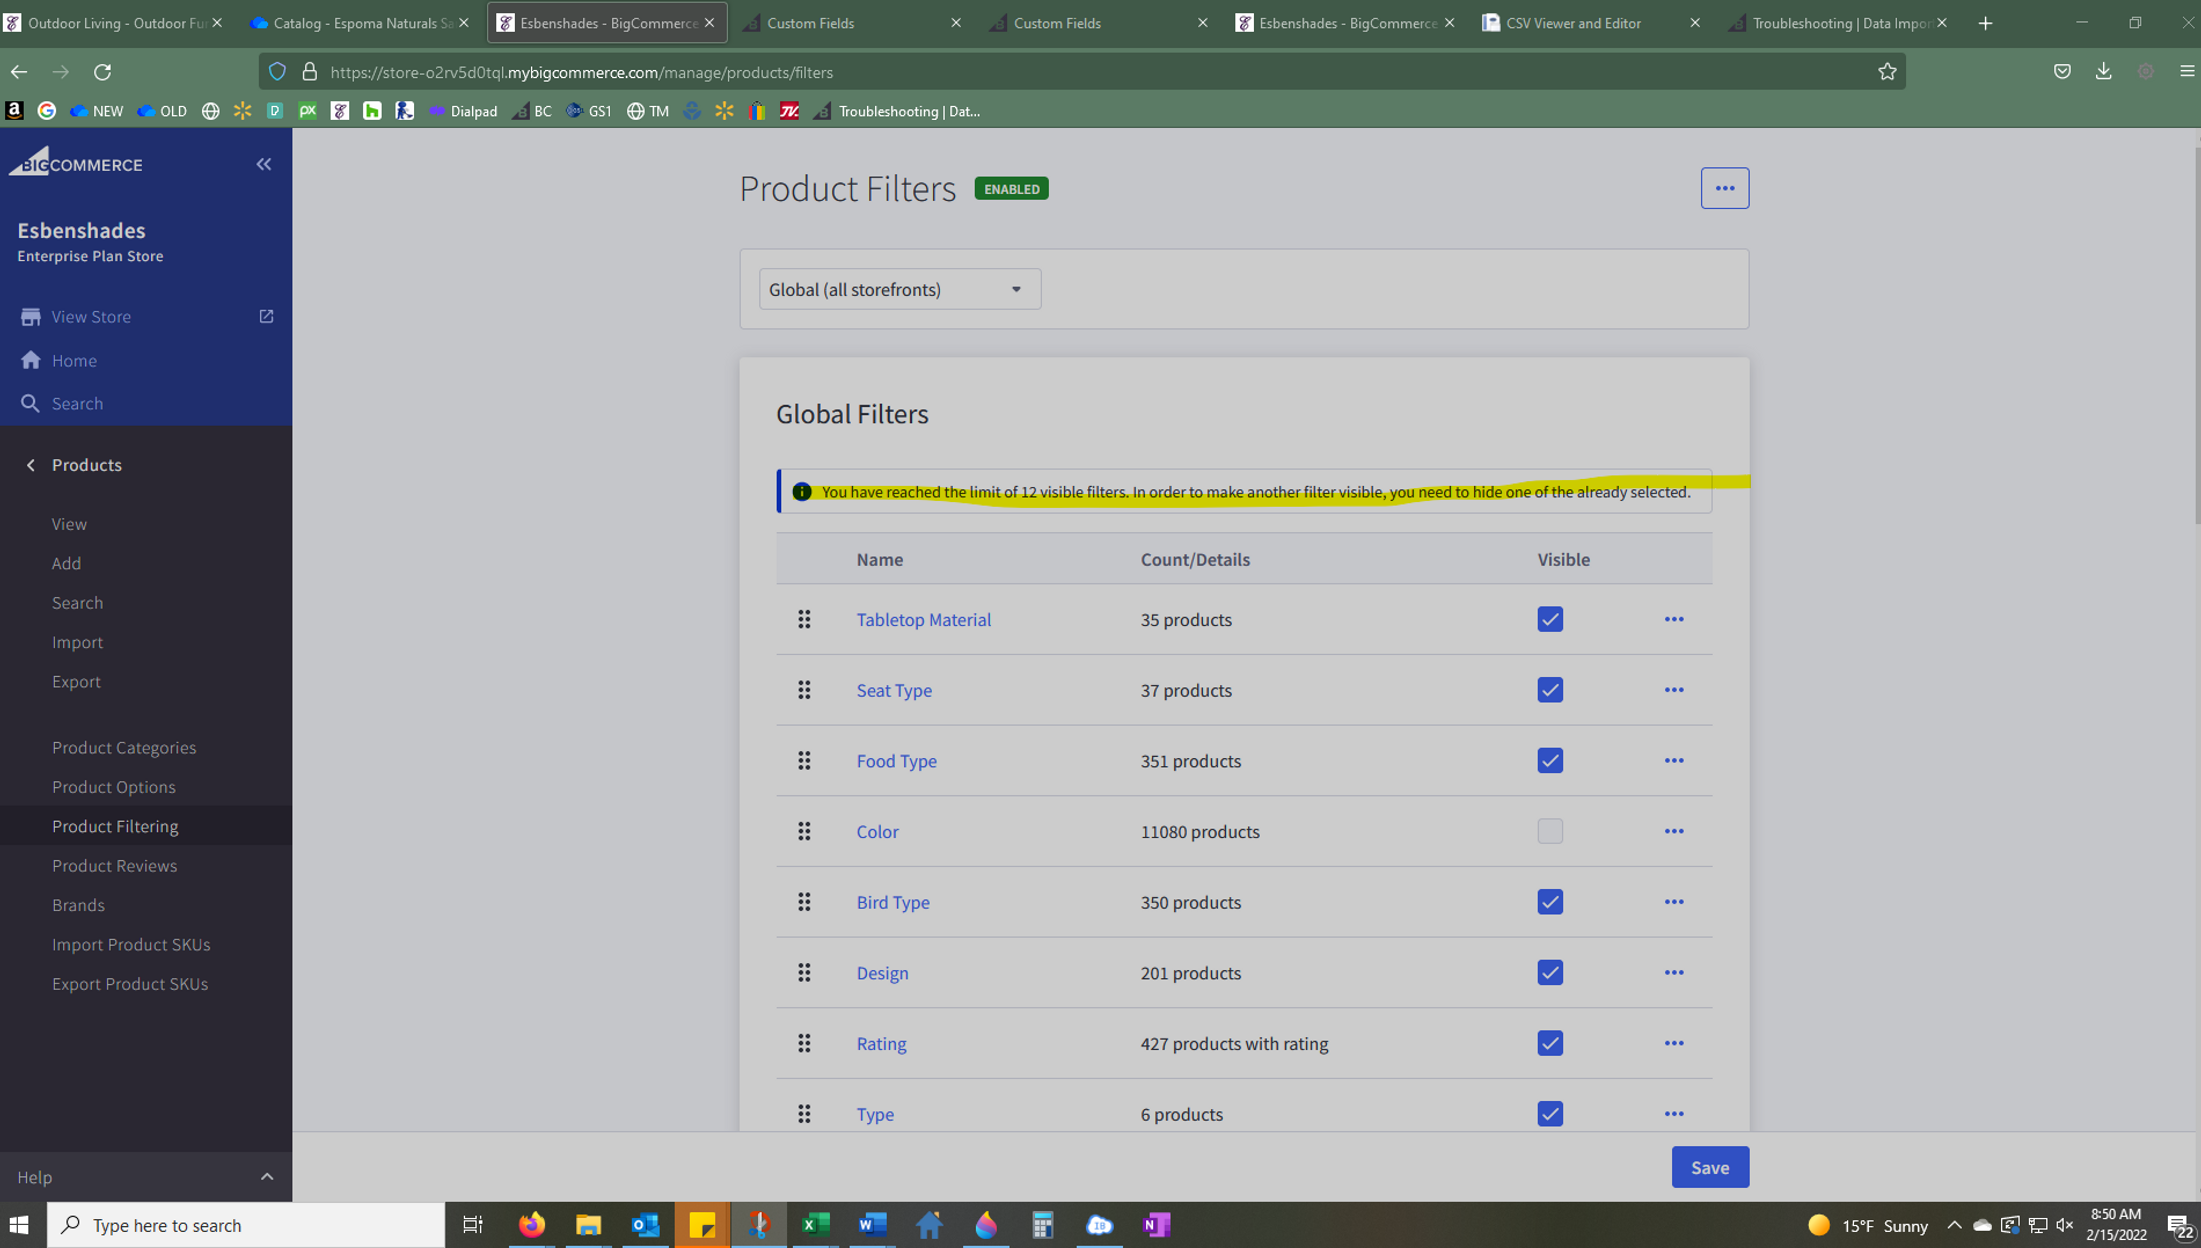Grab the drag handle for Seat Type
This screenshot has height=1248, width=2201.
(x=804, y=690)
